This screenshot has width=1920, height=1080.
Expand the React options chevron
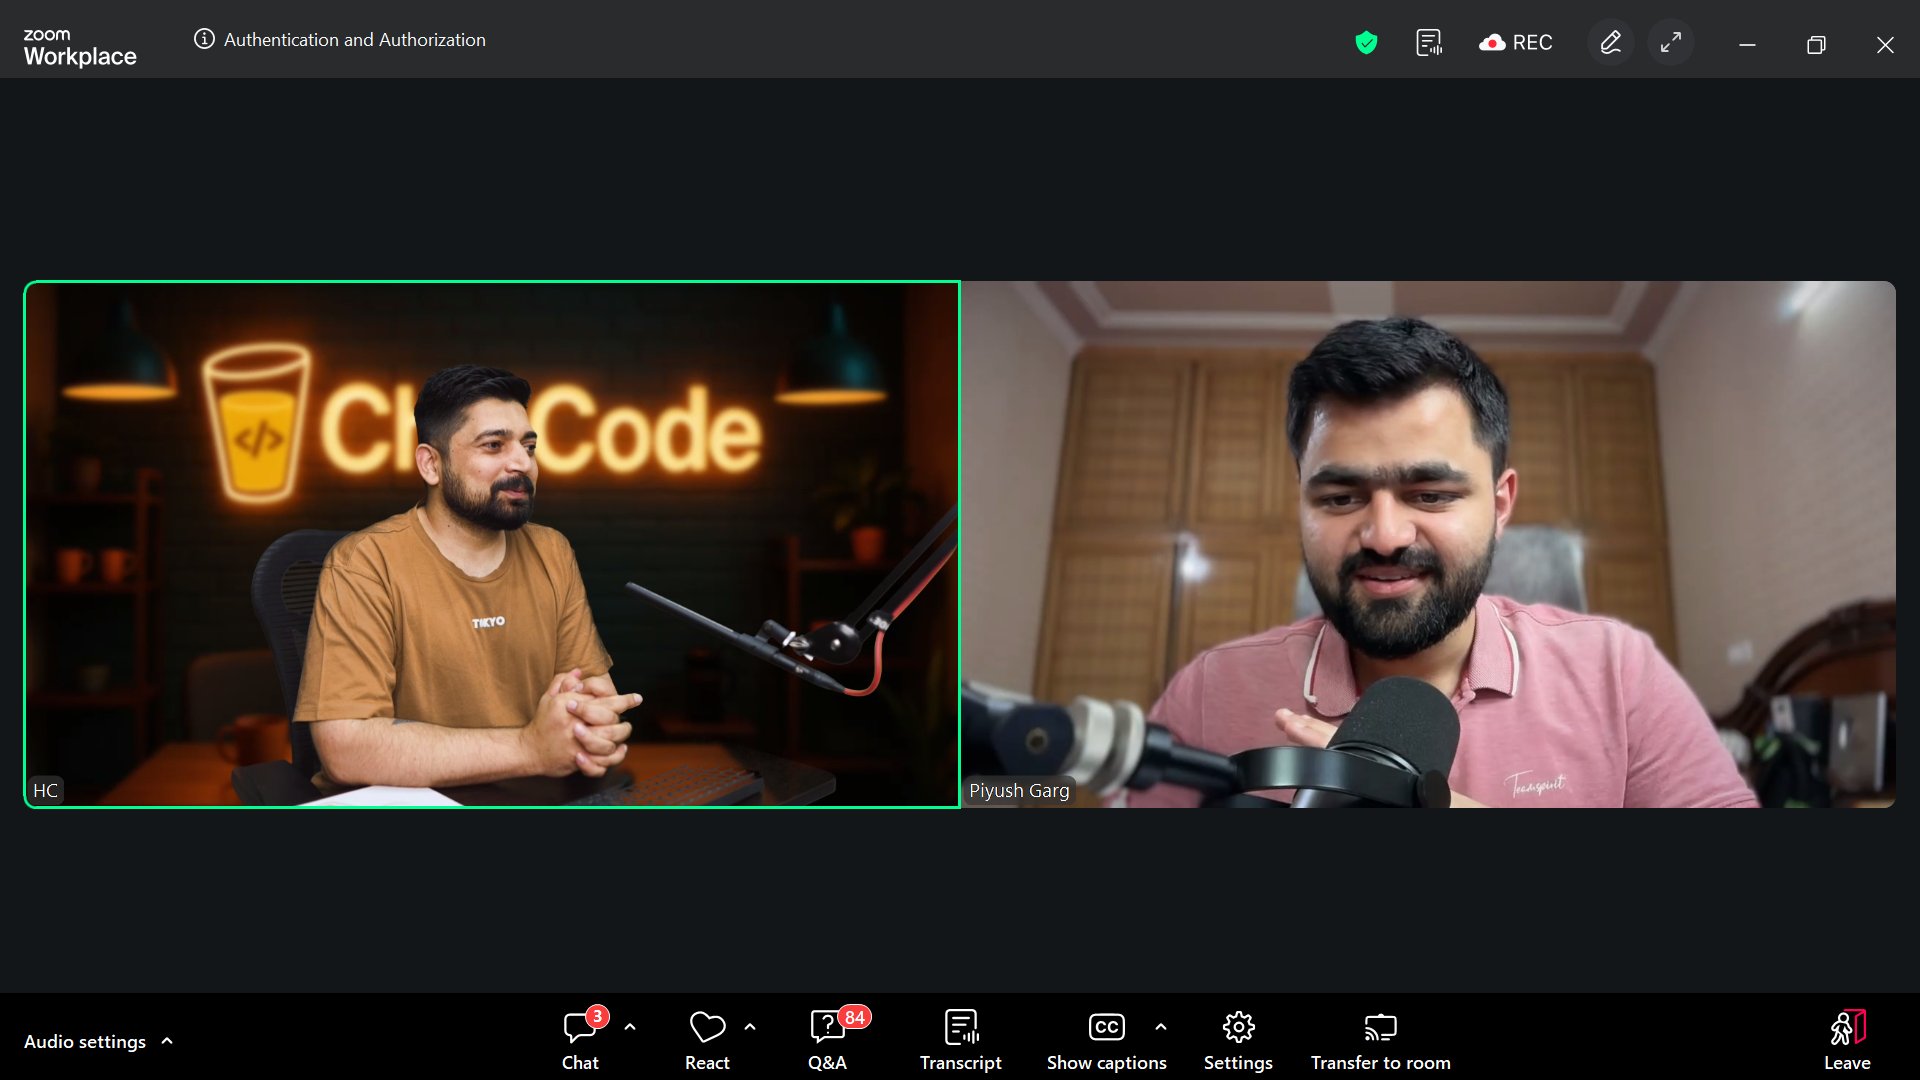coord(750,1027)
